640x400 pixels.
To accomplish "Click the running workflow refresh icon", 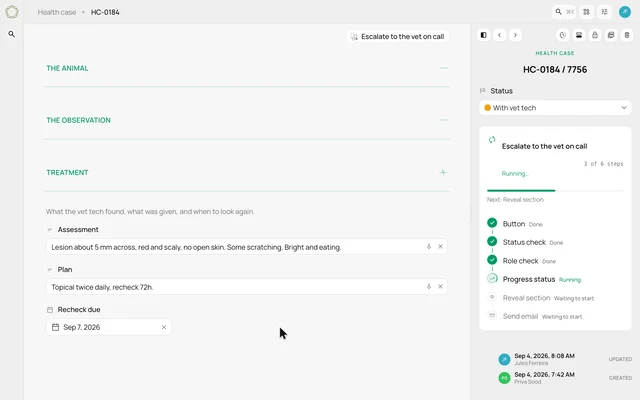I will point(492,140).
